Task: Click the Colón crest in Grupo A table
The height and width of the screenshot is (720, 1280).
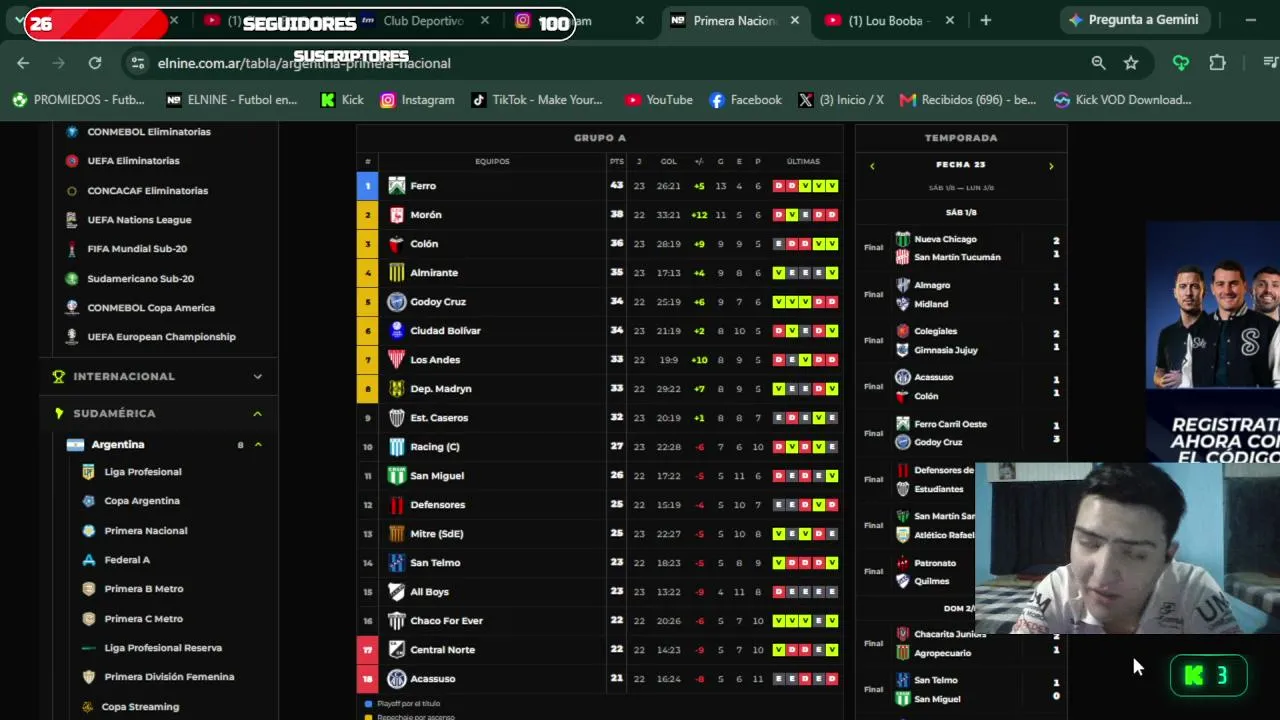Action: click(x=397, y=244)
